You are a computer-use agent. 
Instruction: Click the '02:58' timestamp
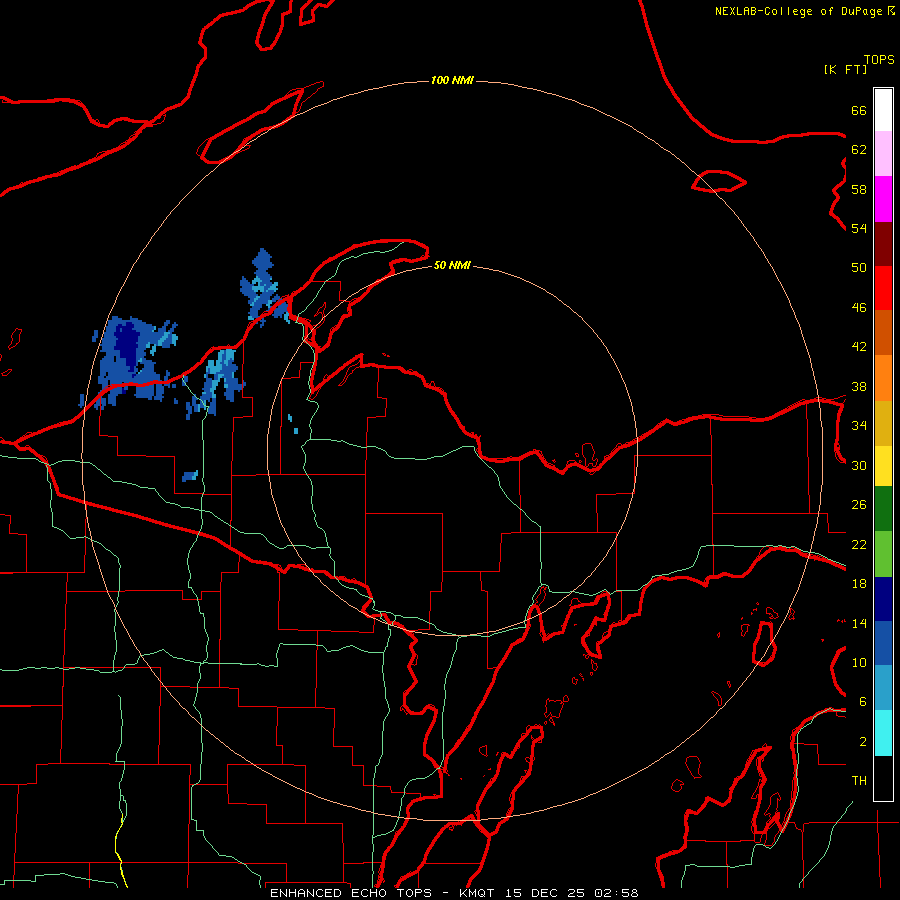(x=615, y=893)
